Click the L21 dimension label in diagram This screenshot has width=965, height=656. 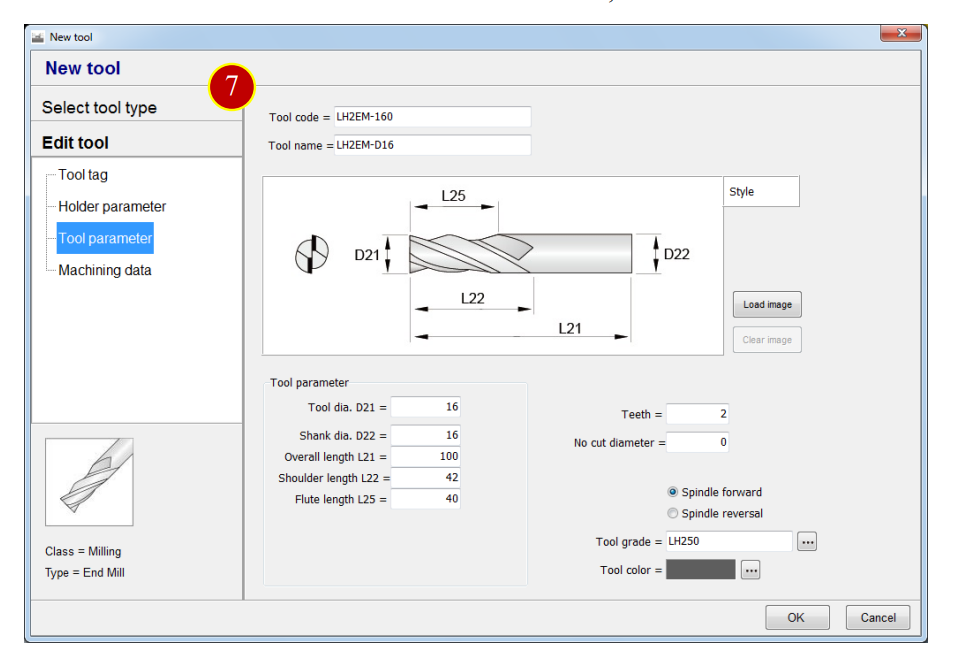point(570,329)
